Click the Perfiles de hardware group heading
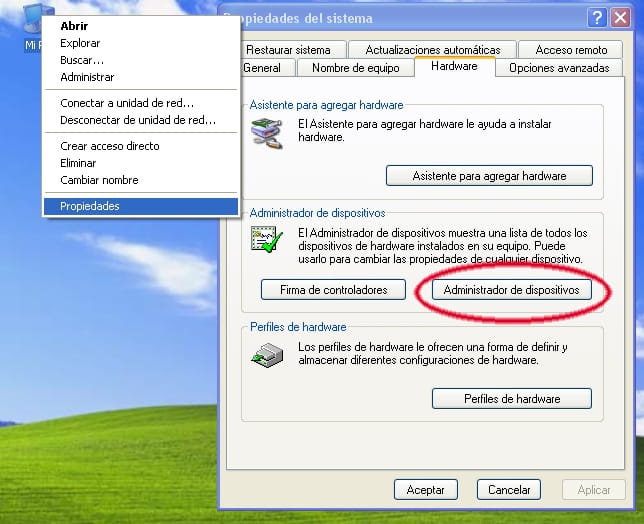This screenshot has height=524, width=644. click(298, 327)
